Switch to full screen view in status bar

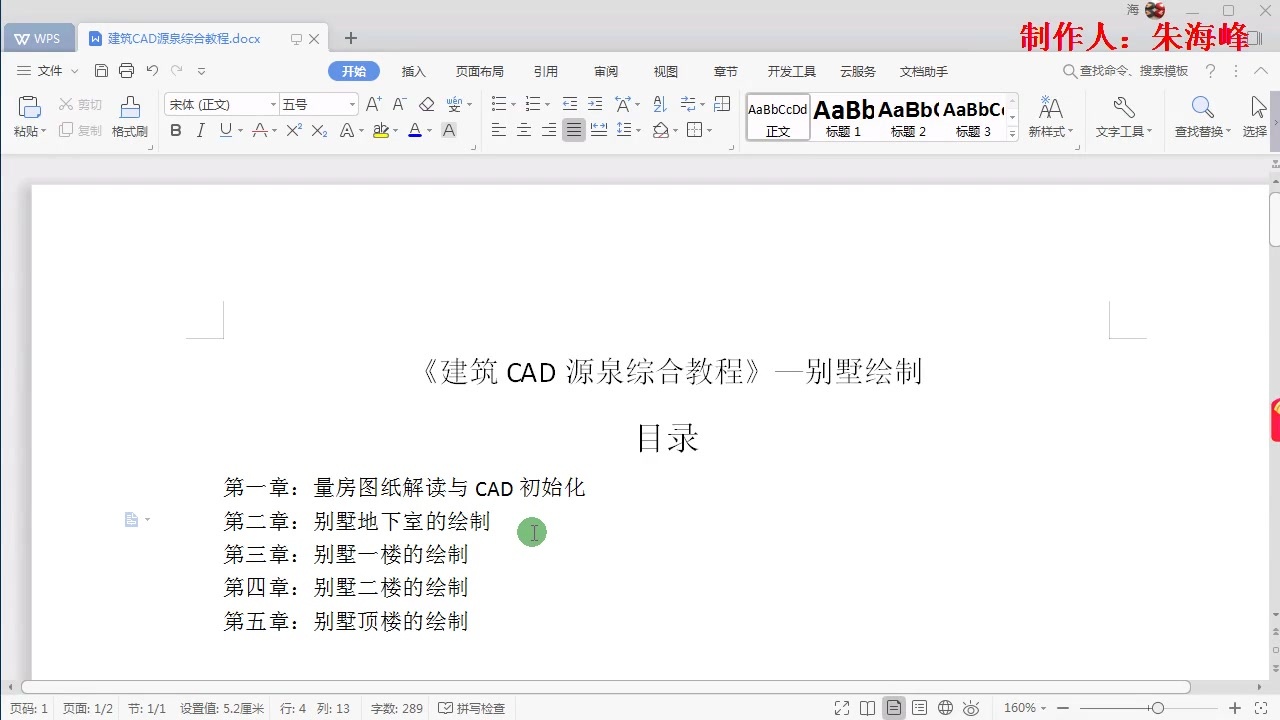click(842, 708)
